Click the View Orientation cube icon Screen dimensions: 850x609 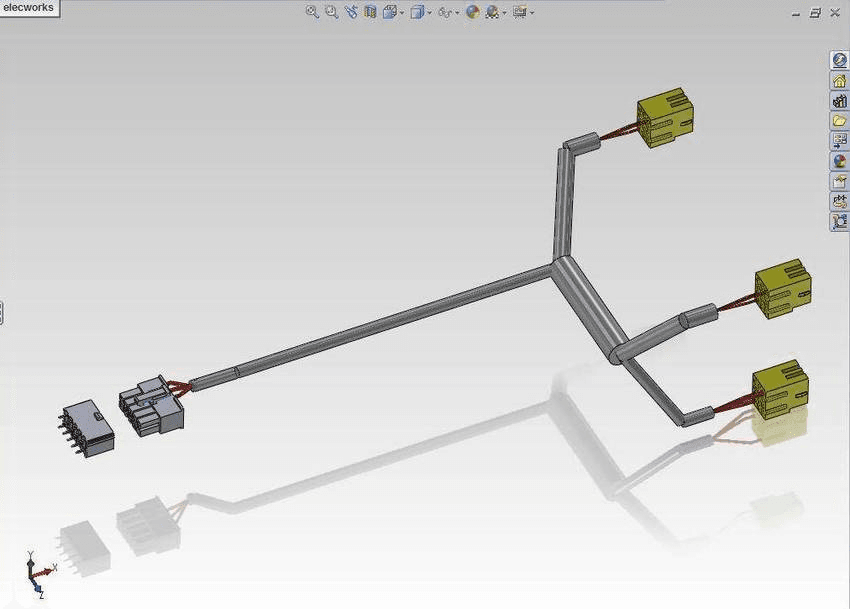[390, 12]
